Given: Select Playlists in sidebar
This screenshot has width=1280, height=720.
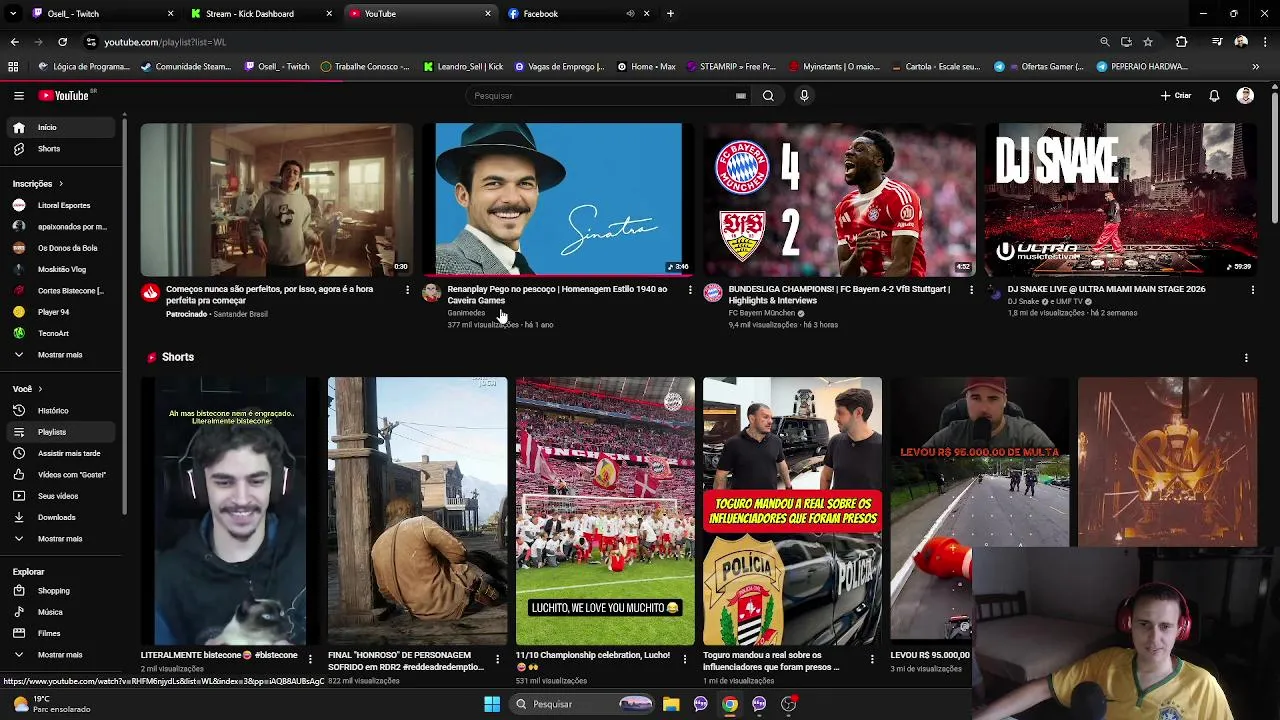Looking at the screenshot, I should (x=63, y=432).
